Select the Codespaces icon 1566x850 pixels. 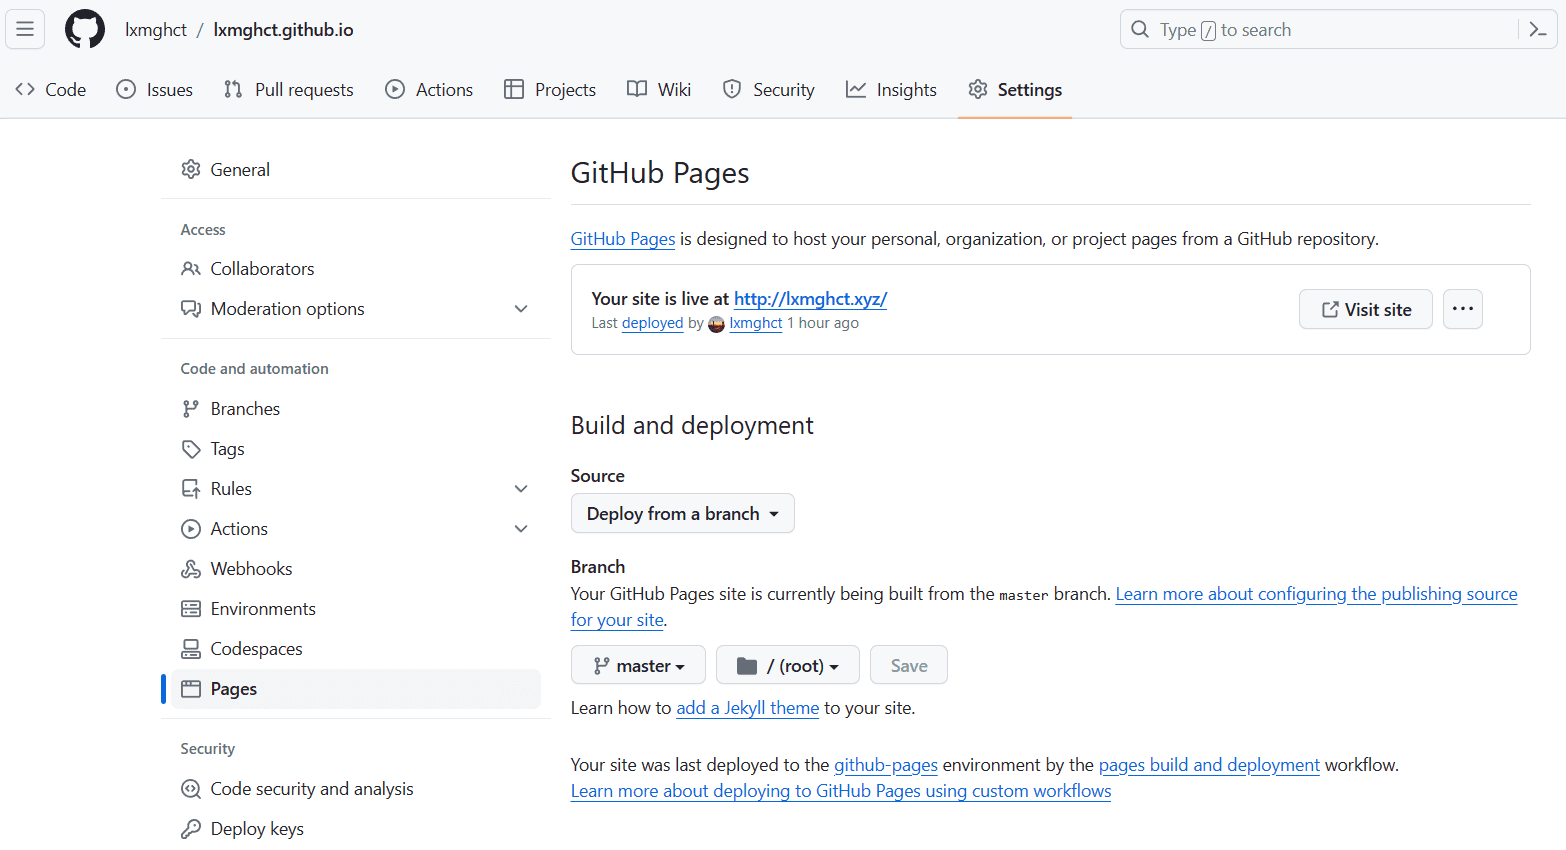[190, 648]
